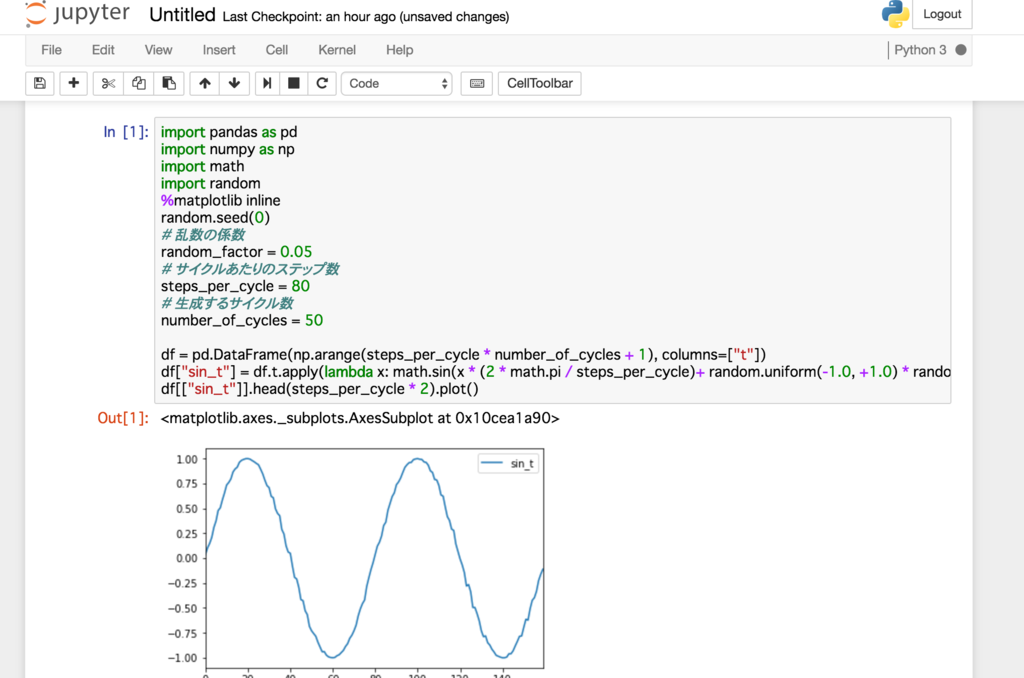Open the Edit menu
Image resolution: width=1024 pixels, height=678 pixels.
click(x=103, y=50)
